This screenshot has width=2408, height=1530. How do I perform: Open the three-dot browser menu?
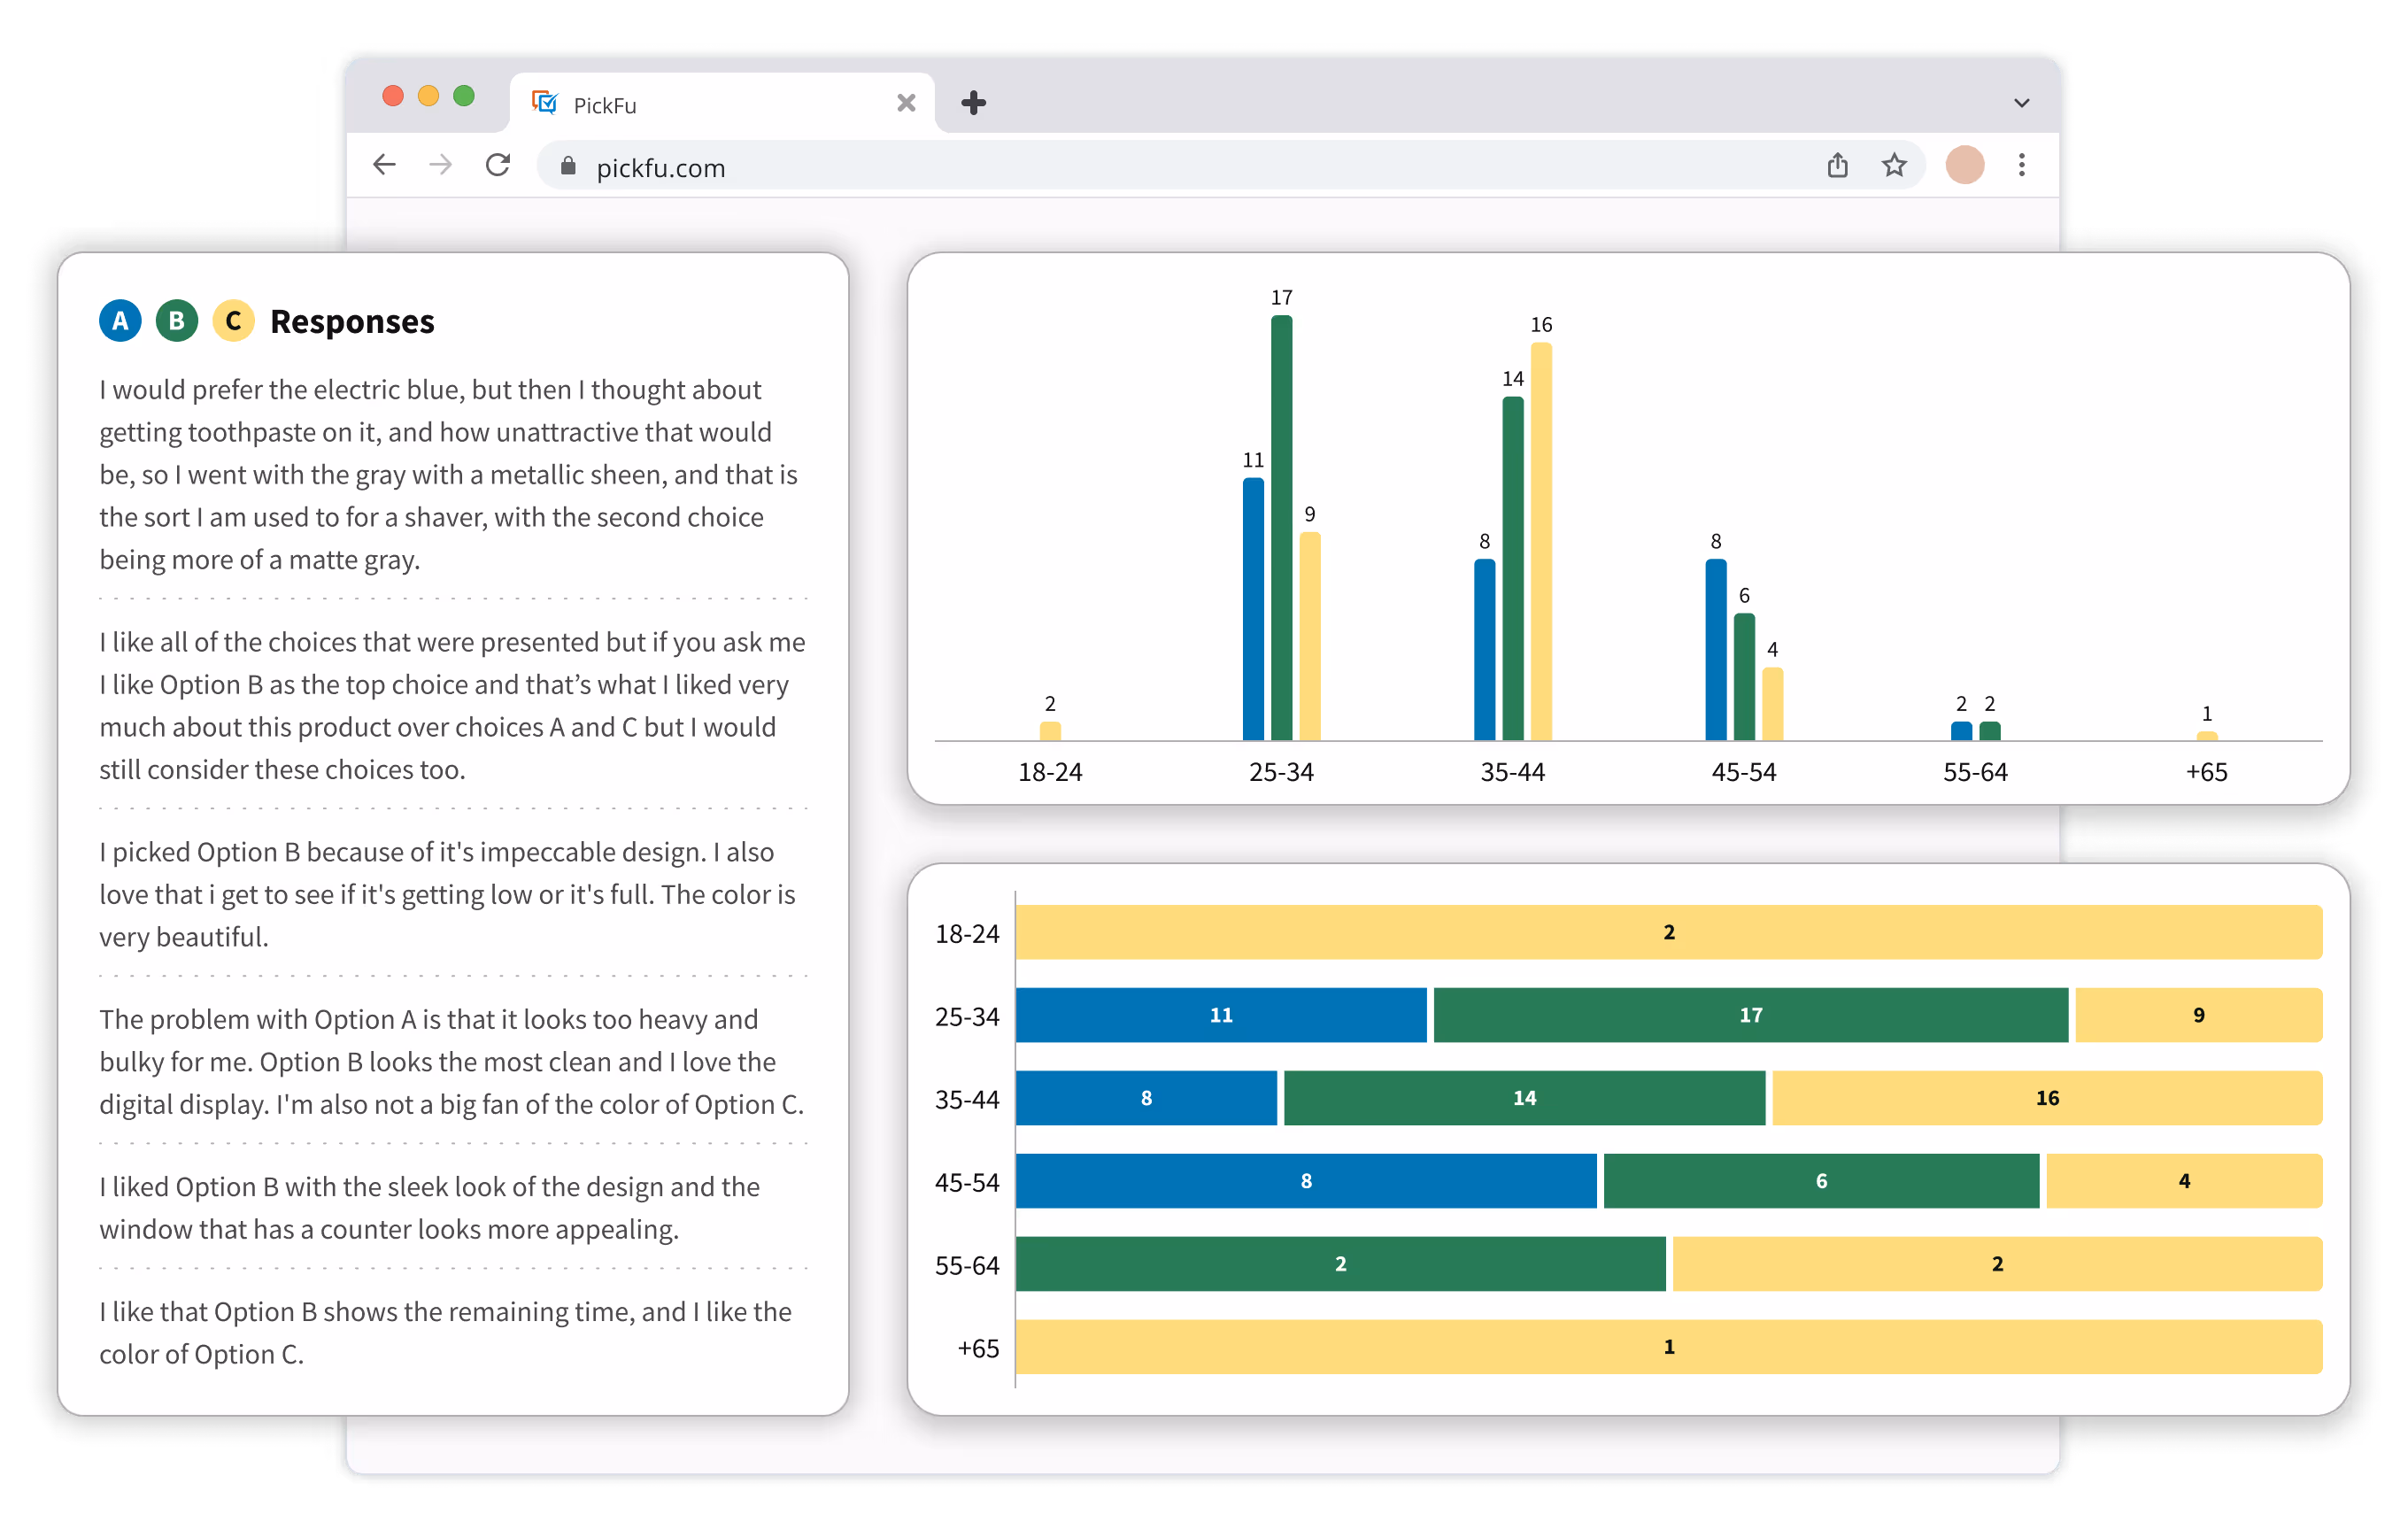pyautogui.click(x=2021, y=165)
